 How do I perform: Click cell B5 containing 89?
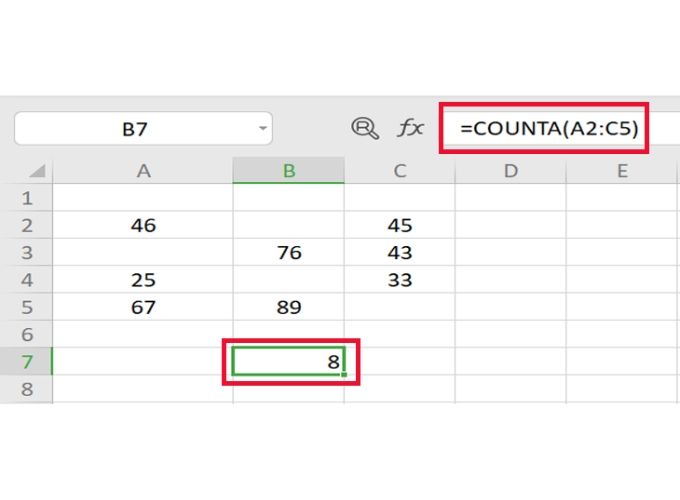tap(289, 307)
